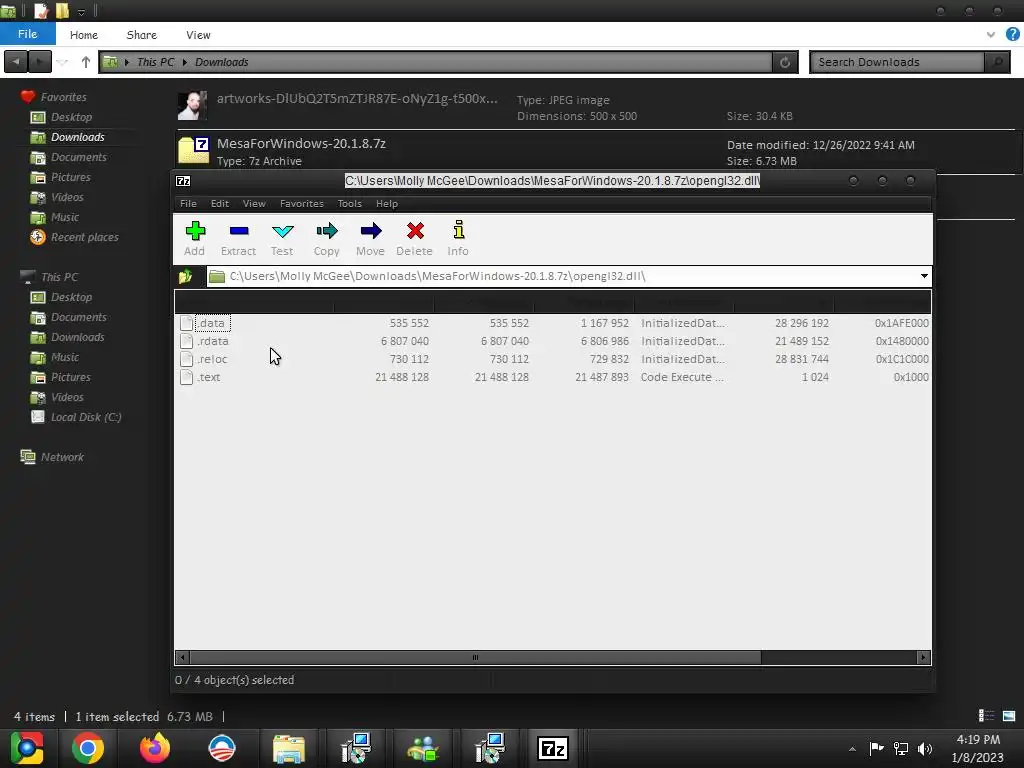Open the 7-Zip File menu

click(x=188, y=204)
